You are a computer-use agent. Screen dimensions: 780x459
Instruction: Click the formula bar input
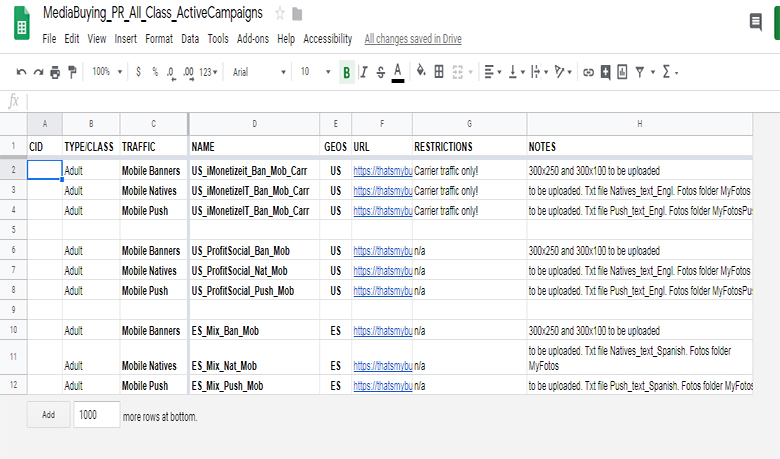[x=403, y=101]
